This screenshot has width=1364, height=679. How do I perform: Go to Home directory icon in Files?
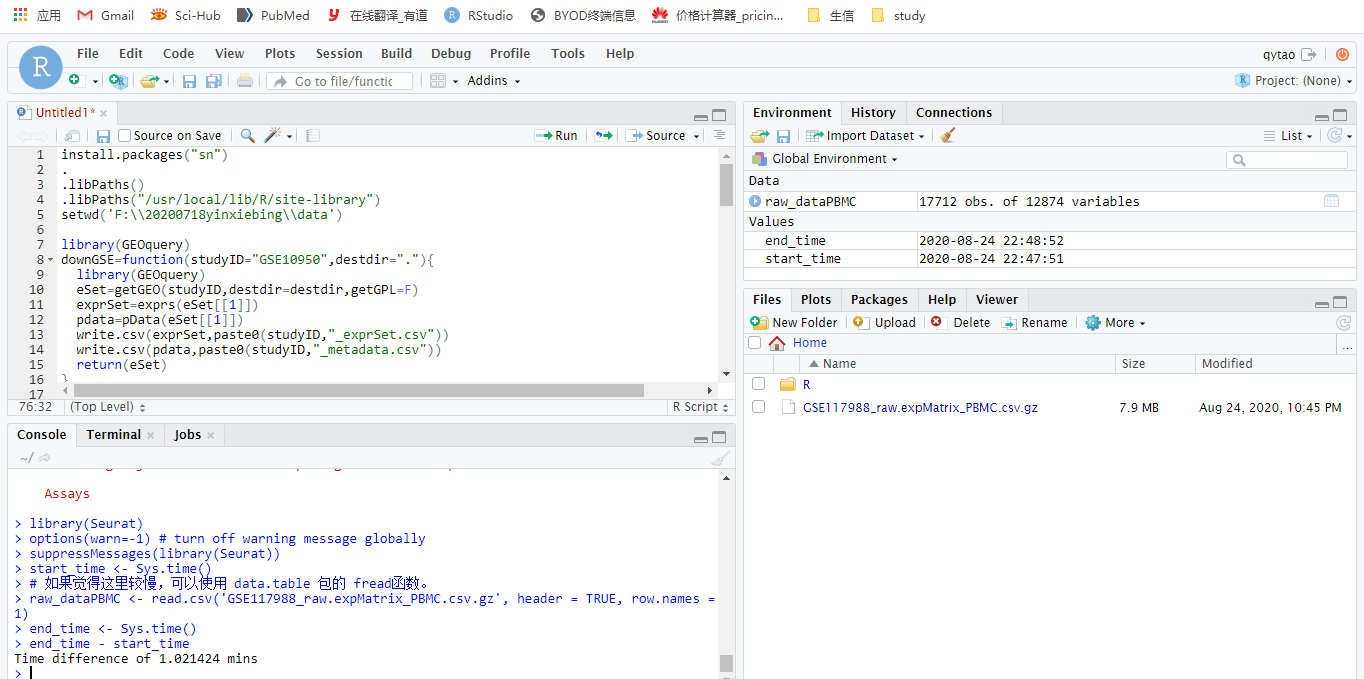coord(777,343)
